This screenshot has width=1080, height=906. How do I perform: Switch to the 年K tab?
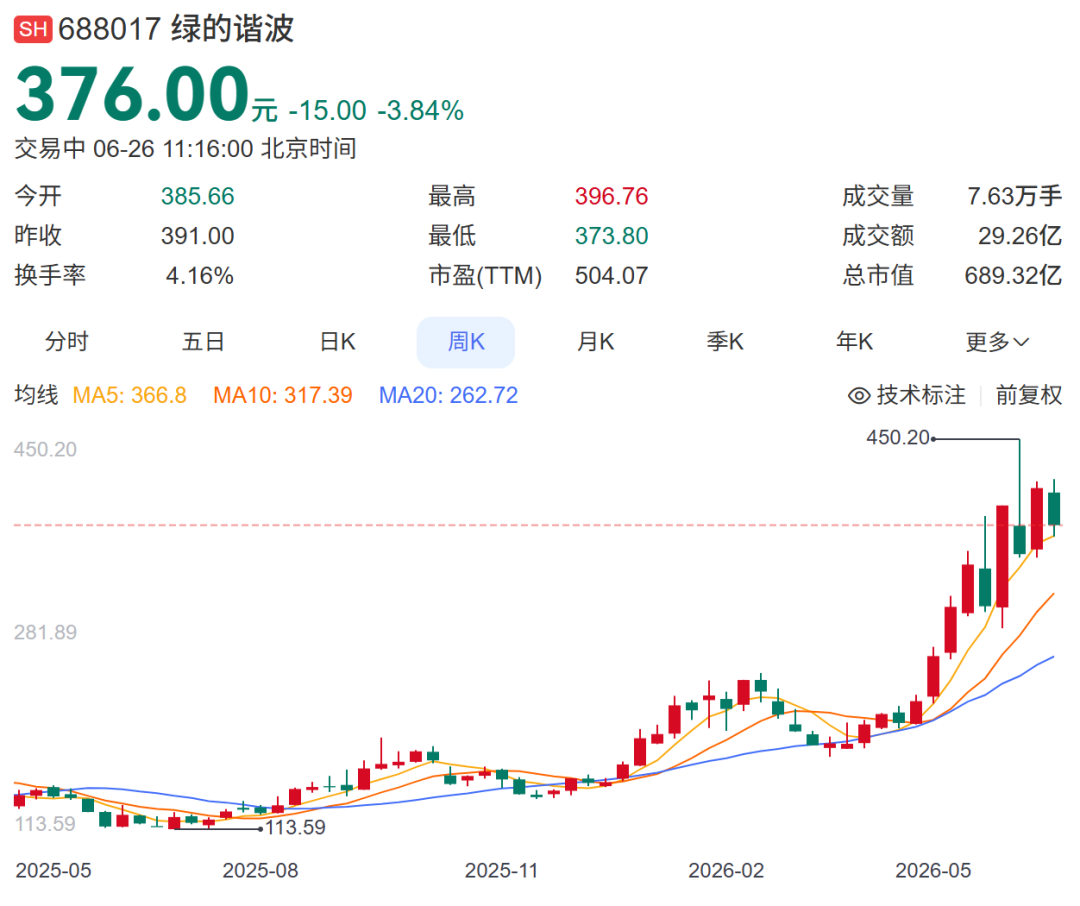tap(855, 342)
